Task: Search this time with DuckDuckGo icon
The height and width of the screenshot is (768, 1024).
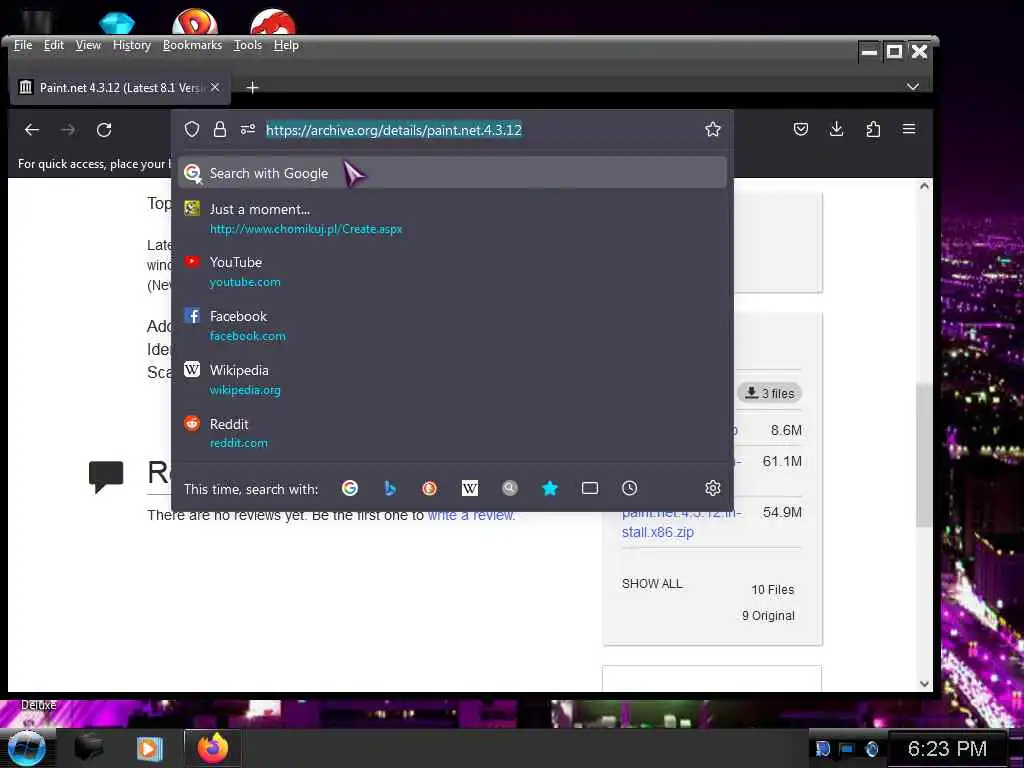Action: pos(430,488)
